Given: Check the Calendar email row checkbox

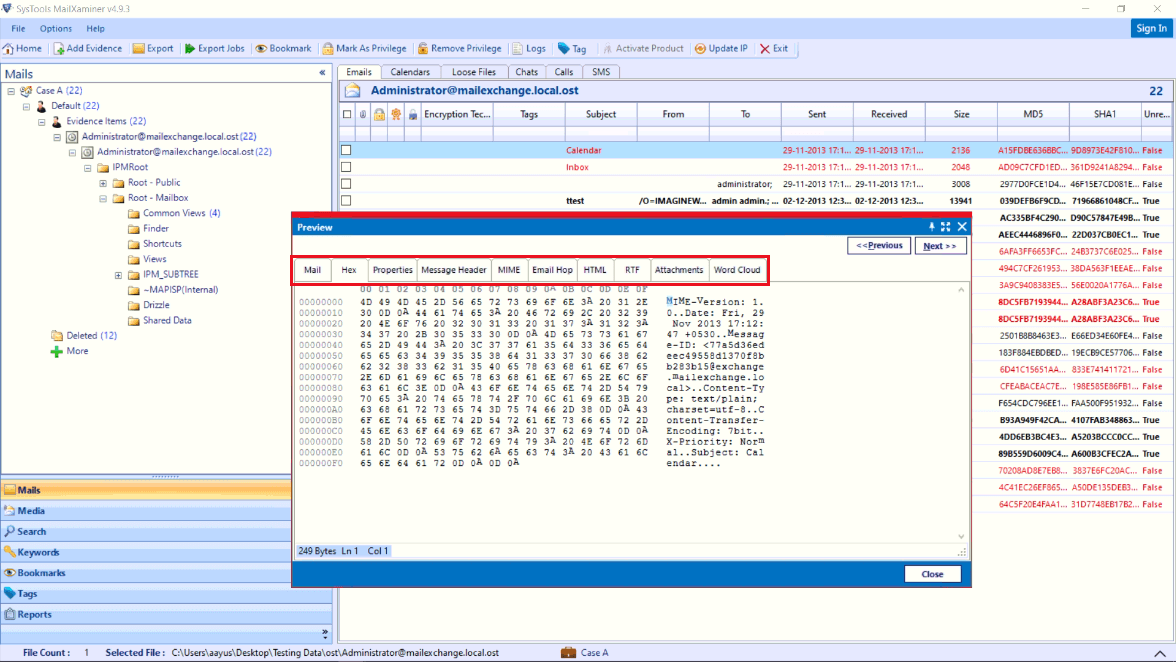Looking at the screenshot, I should point(346,150).
